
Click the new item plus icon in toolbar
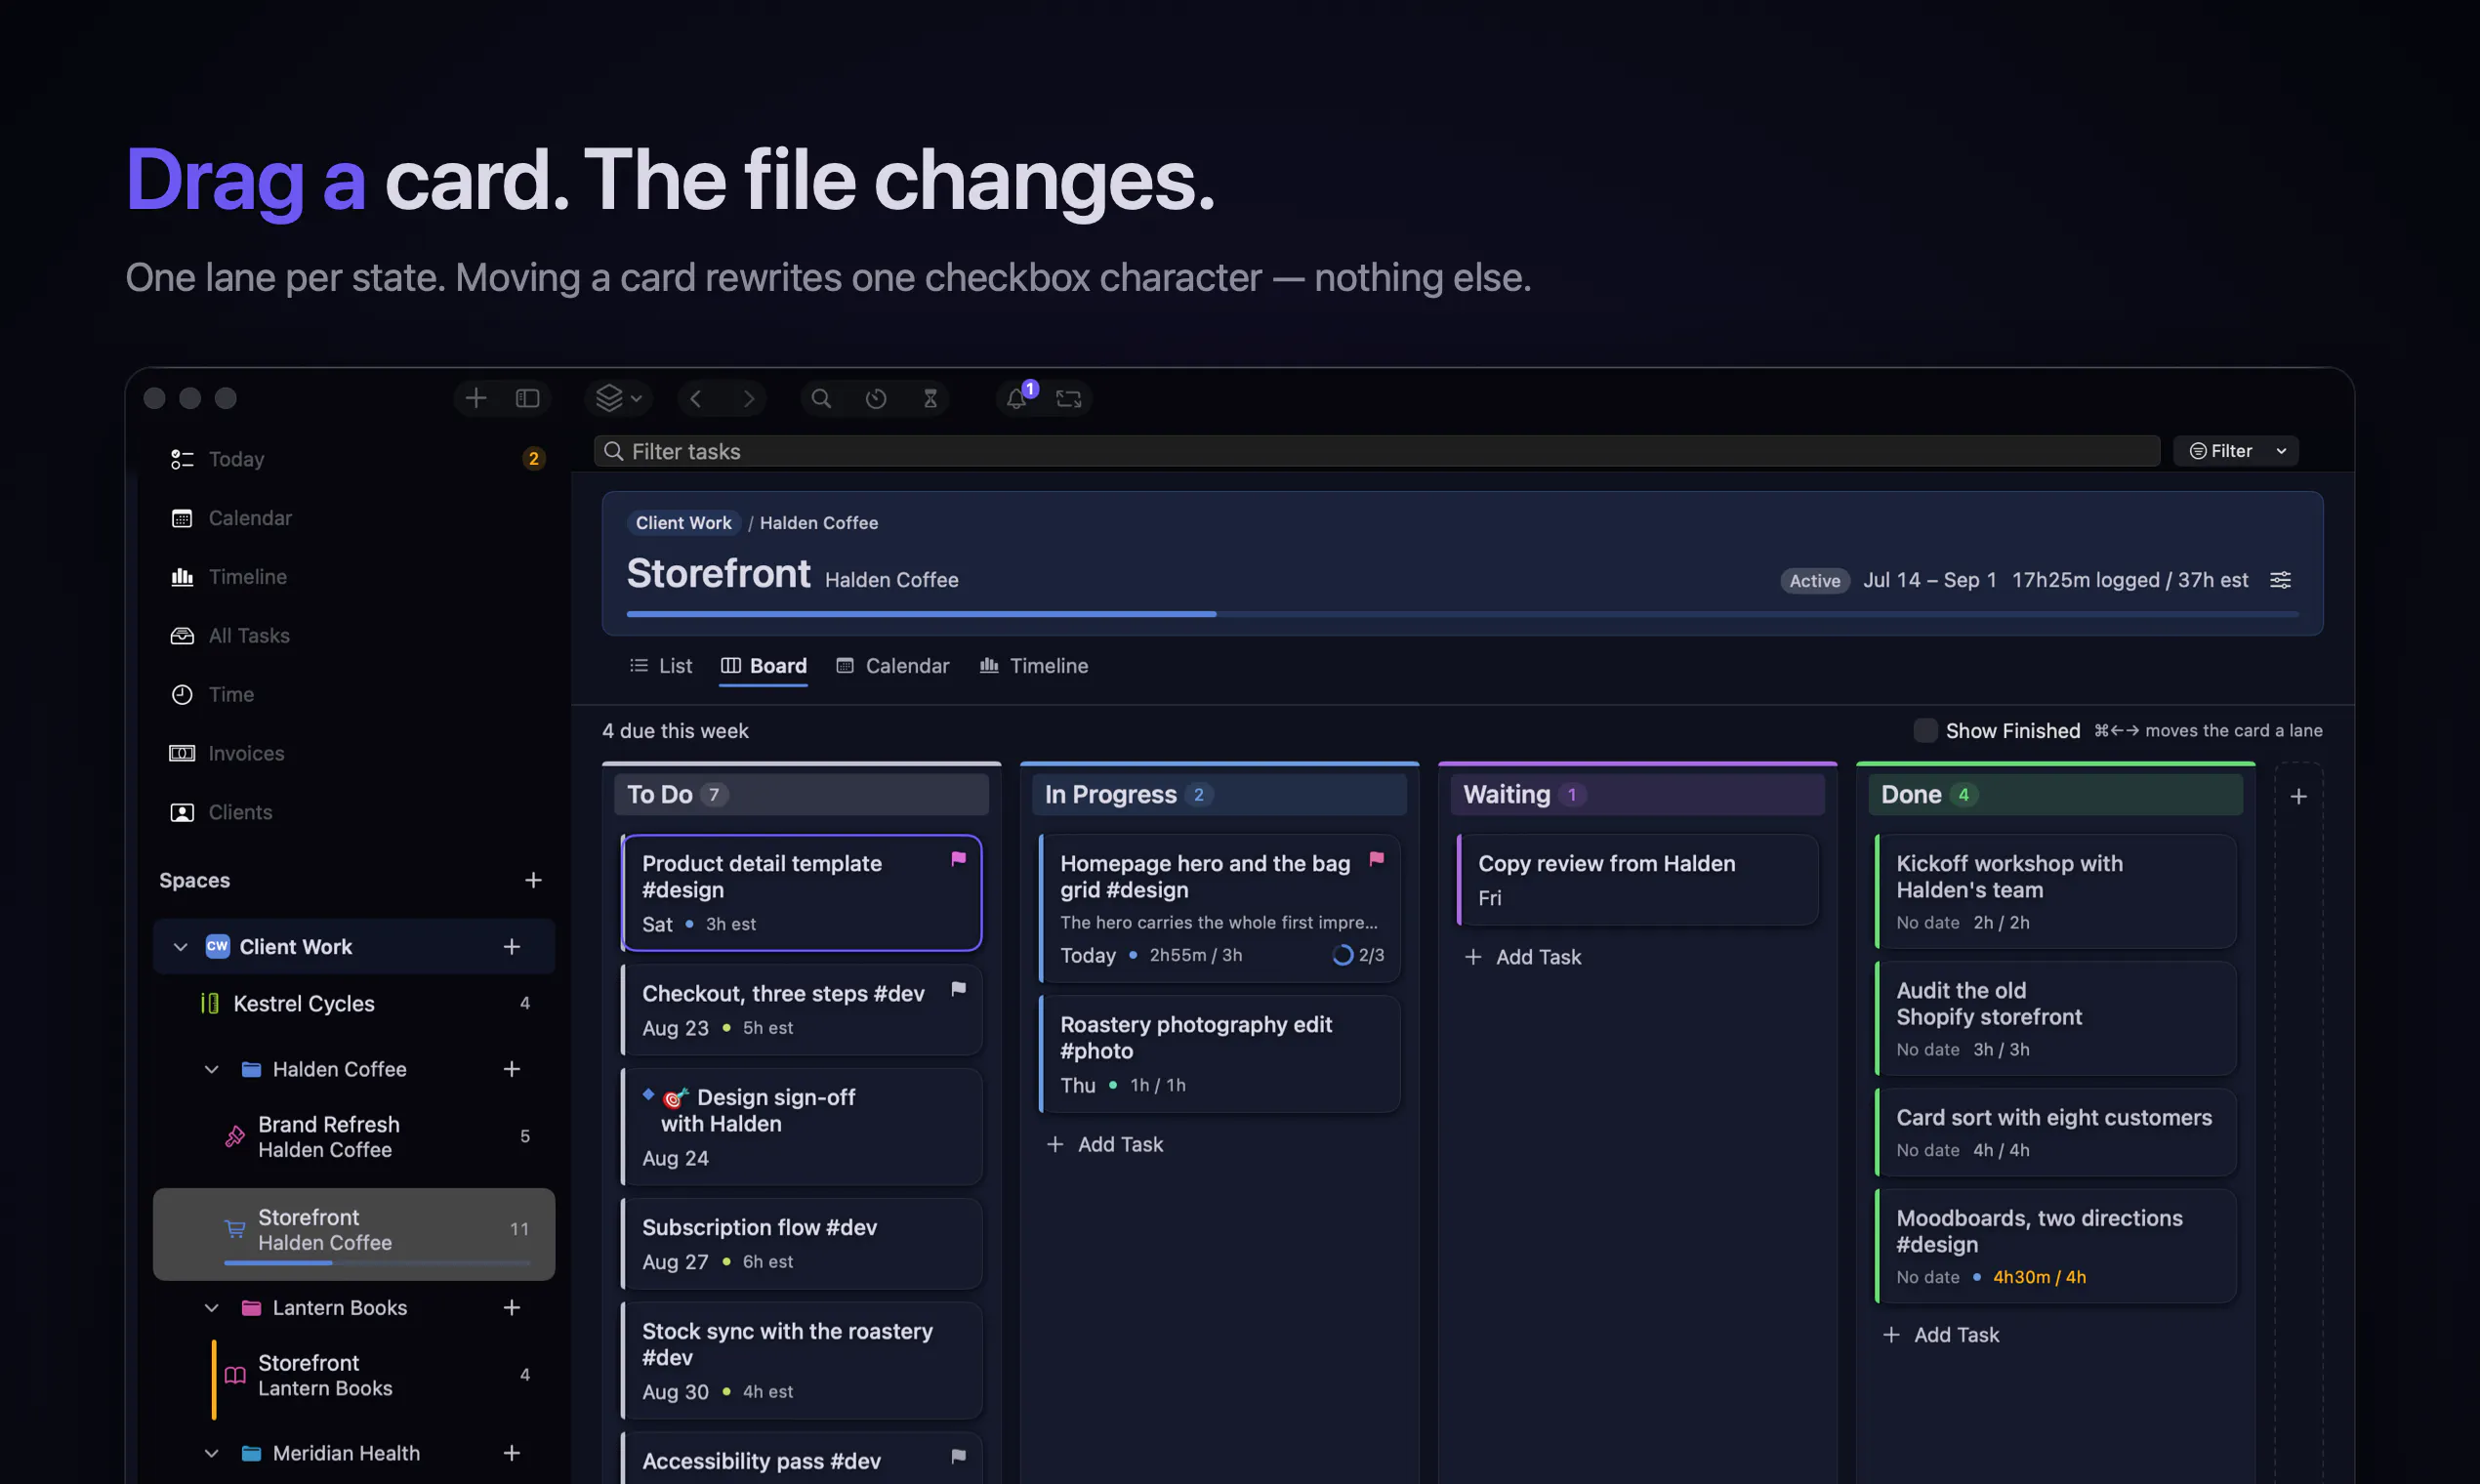(x=476, y=398)
